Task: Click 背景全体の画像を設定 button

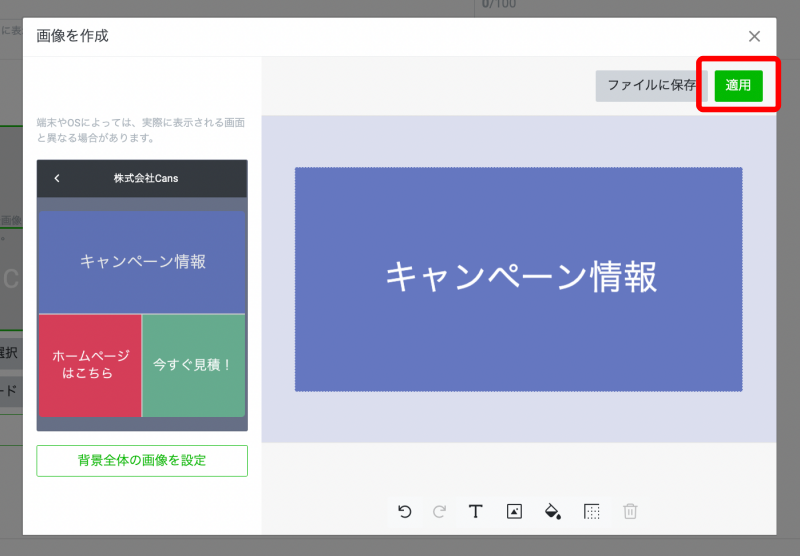Action: 142,461
